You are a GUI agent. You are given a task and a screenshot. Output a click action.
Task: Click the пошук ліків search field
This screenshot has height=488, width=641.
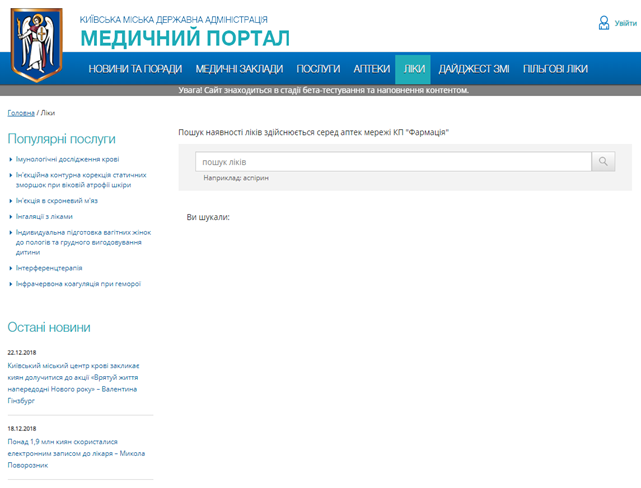click(x=392, y=162)
